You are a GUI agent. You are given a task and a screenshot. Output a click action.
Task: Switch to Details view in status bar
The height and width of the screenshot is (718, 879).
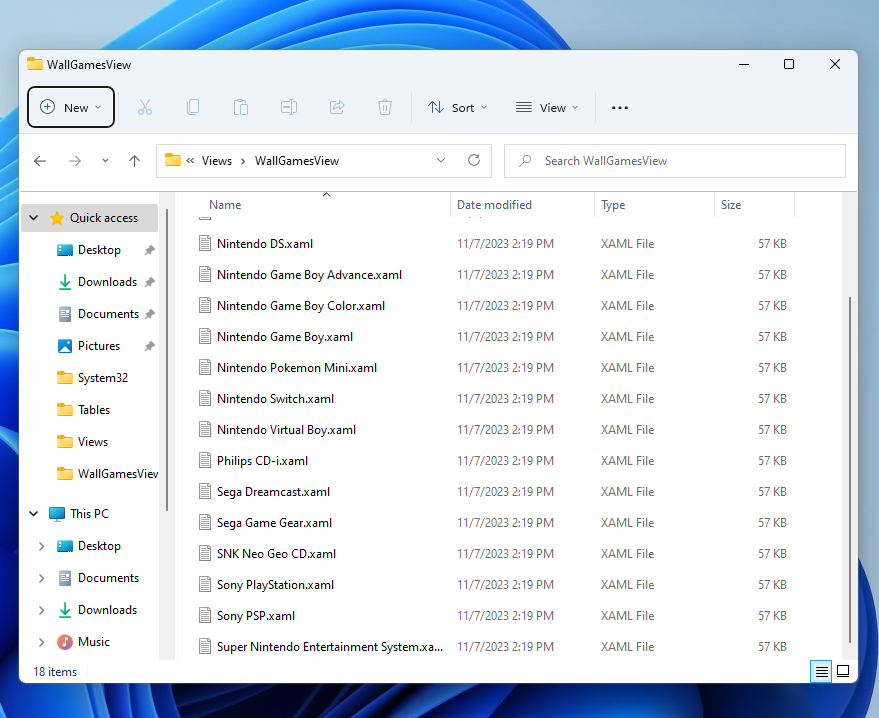point(821,671)
